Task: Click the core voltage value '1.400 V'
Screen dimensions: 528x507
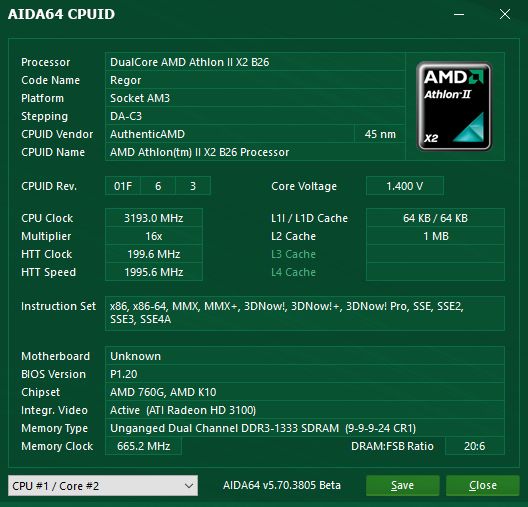Action: [404, 186]
